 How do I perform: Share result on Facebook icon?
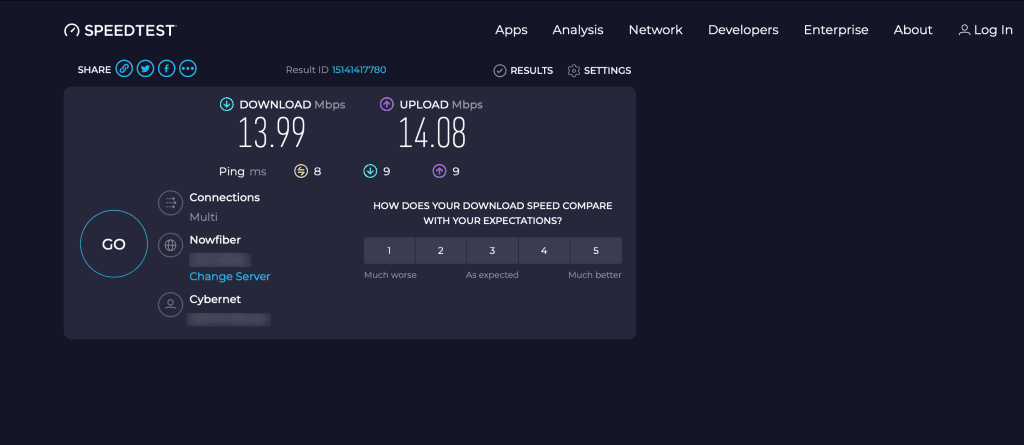(167, 69)
